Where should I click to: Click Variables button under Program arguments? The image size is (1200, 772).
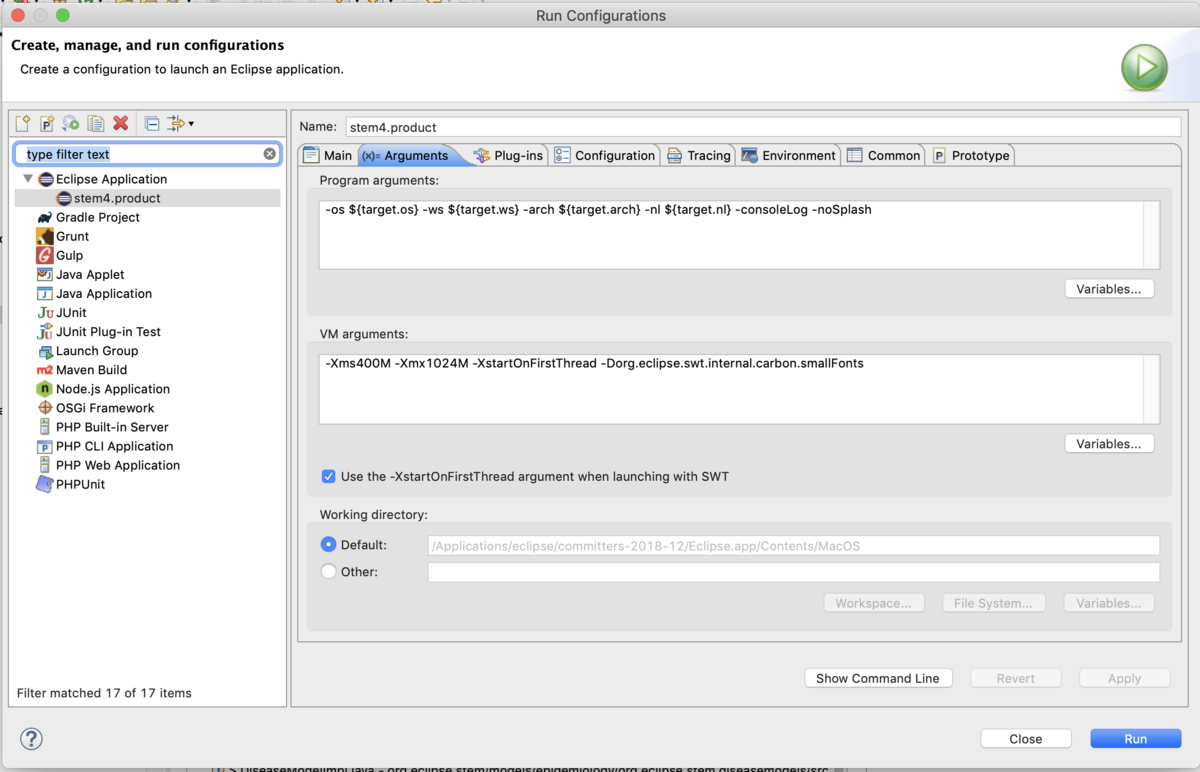click(1108, 289)
